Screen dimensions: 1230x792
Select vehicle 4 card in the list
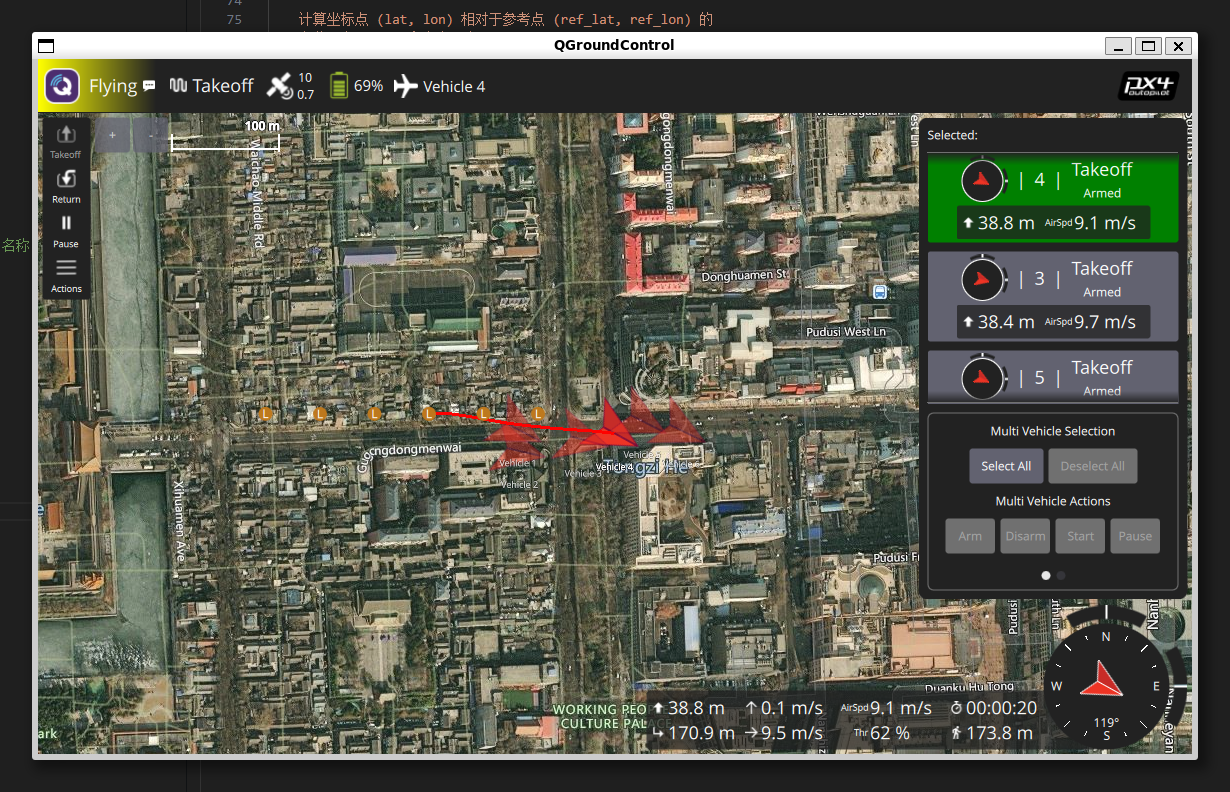[x=1053, y=198]
